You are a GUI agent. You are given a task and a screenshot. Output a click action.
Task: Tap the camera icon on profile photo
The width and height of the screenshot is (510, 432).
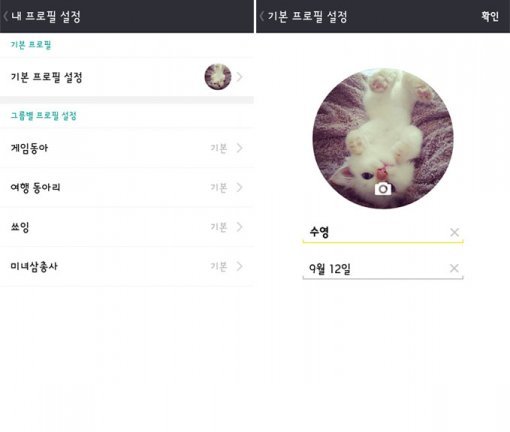tap(383, 189)
